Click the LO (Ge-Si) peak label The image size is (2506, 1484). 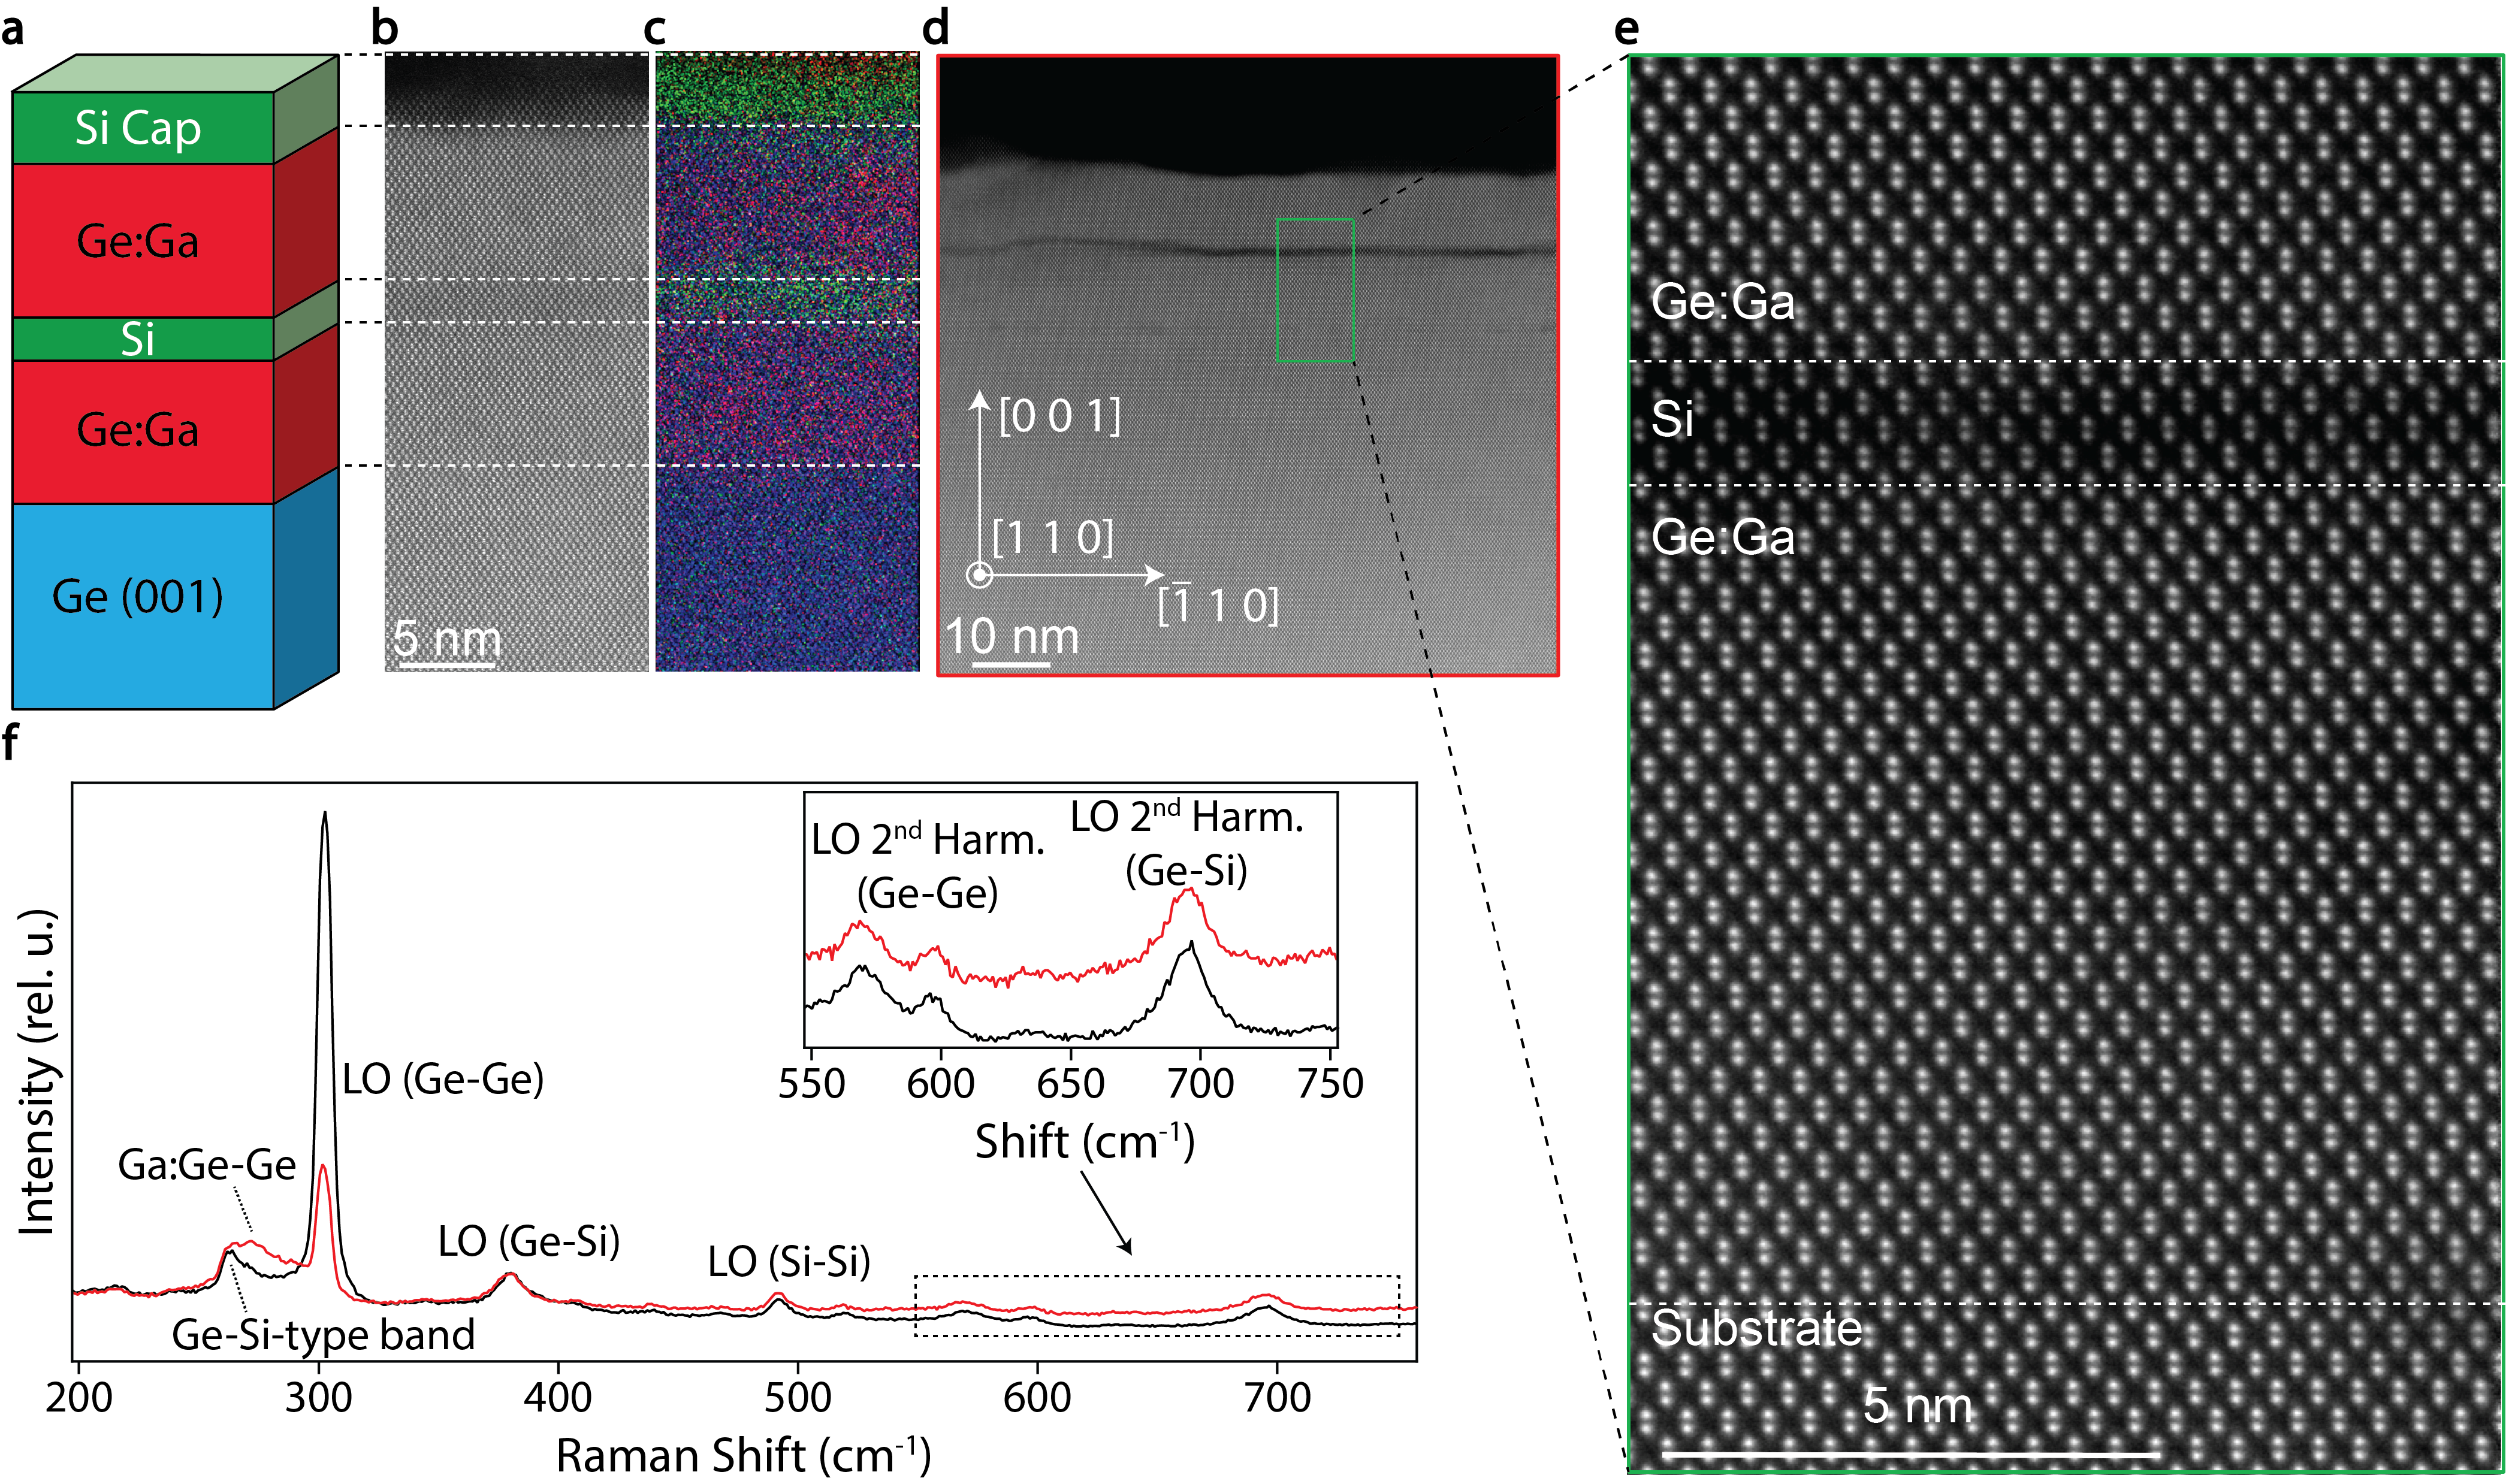tap(529, 1241)
